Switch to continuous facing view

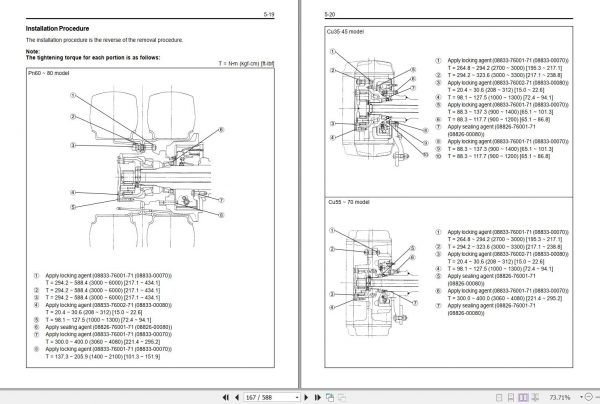click(x=535, y=397)
